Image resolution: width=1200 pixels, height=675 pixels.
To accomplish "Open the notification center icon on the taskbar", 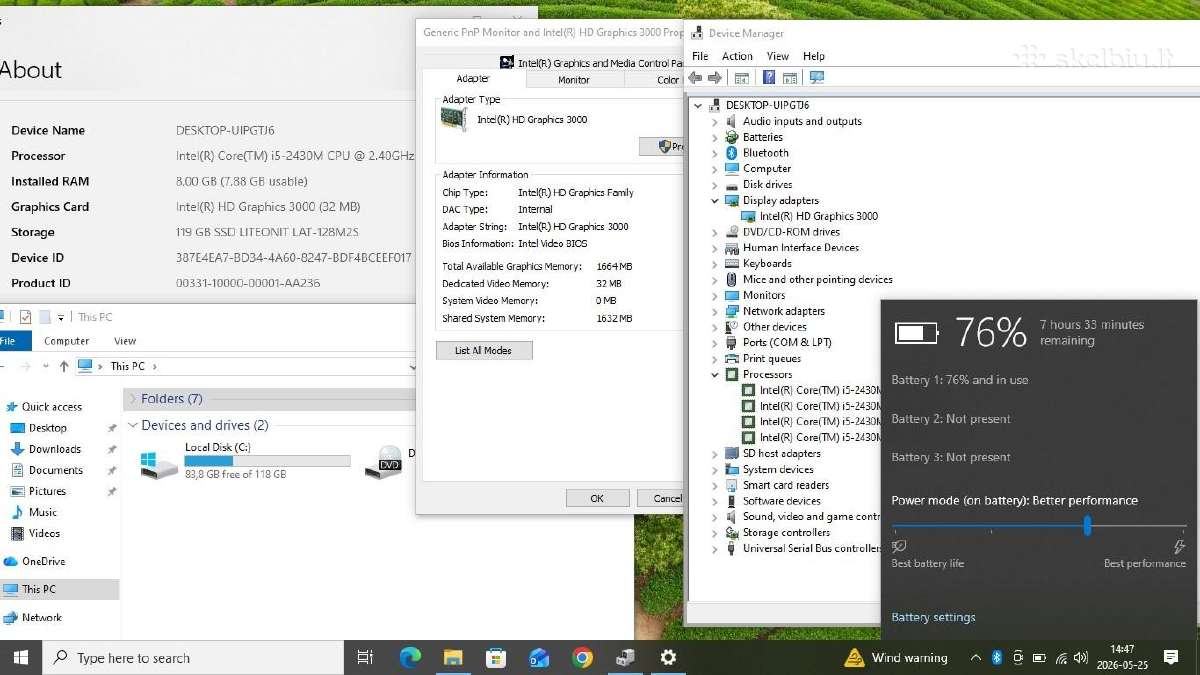I will (x=1171, y=657).
